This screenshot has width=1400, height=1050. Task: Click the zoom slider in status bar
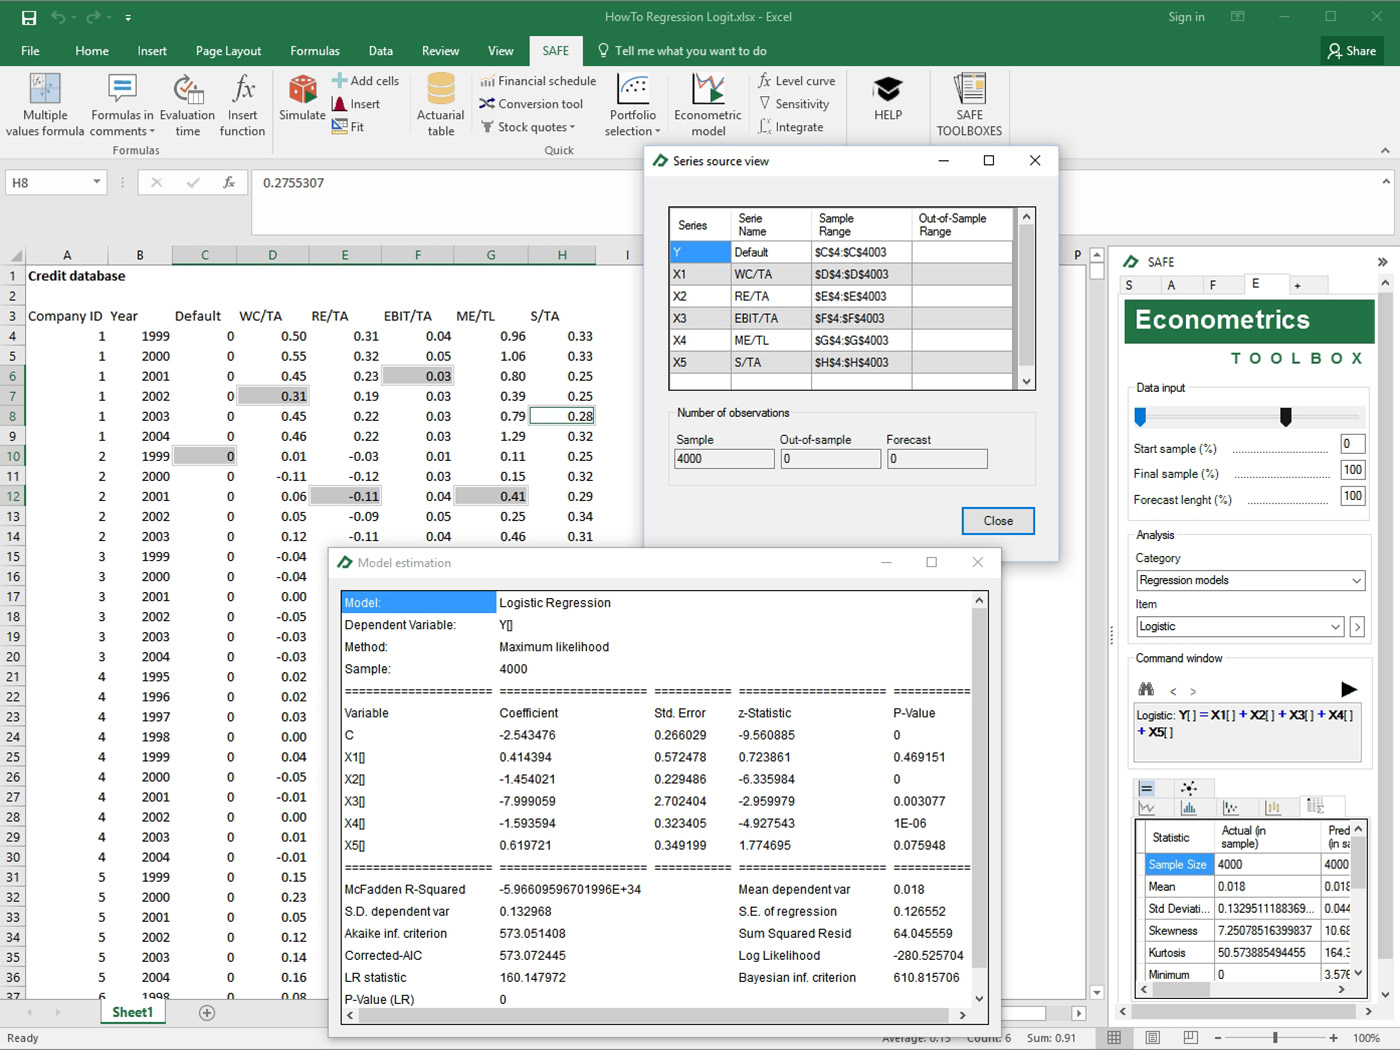[x=1275, y=1038]
